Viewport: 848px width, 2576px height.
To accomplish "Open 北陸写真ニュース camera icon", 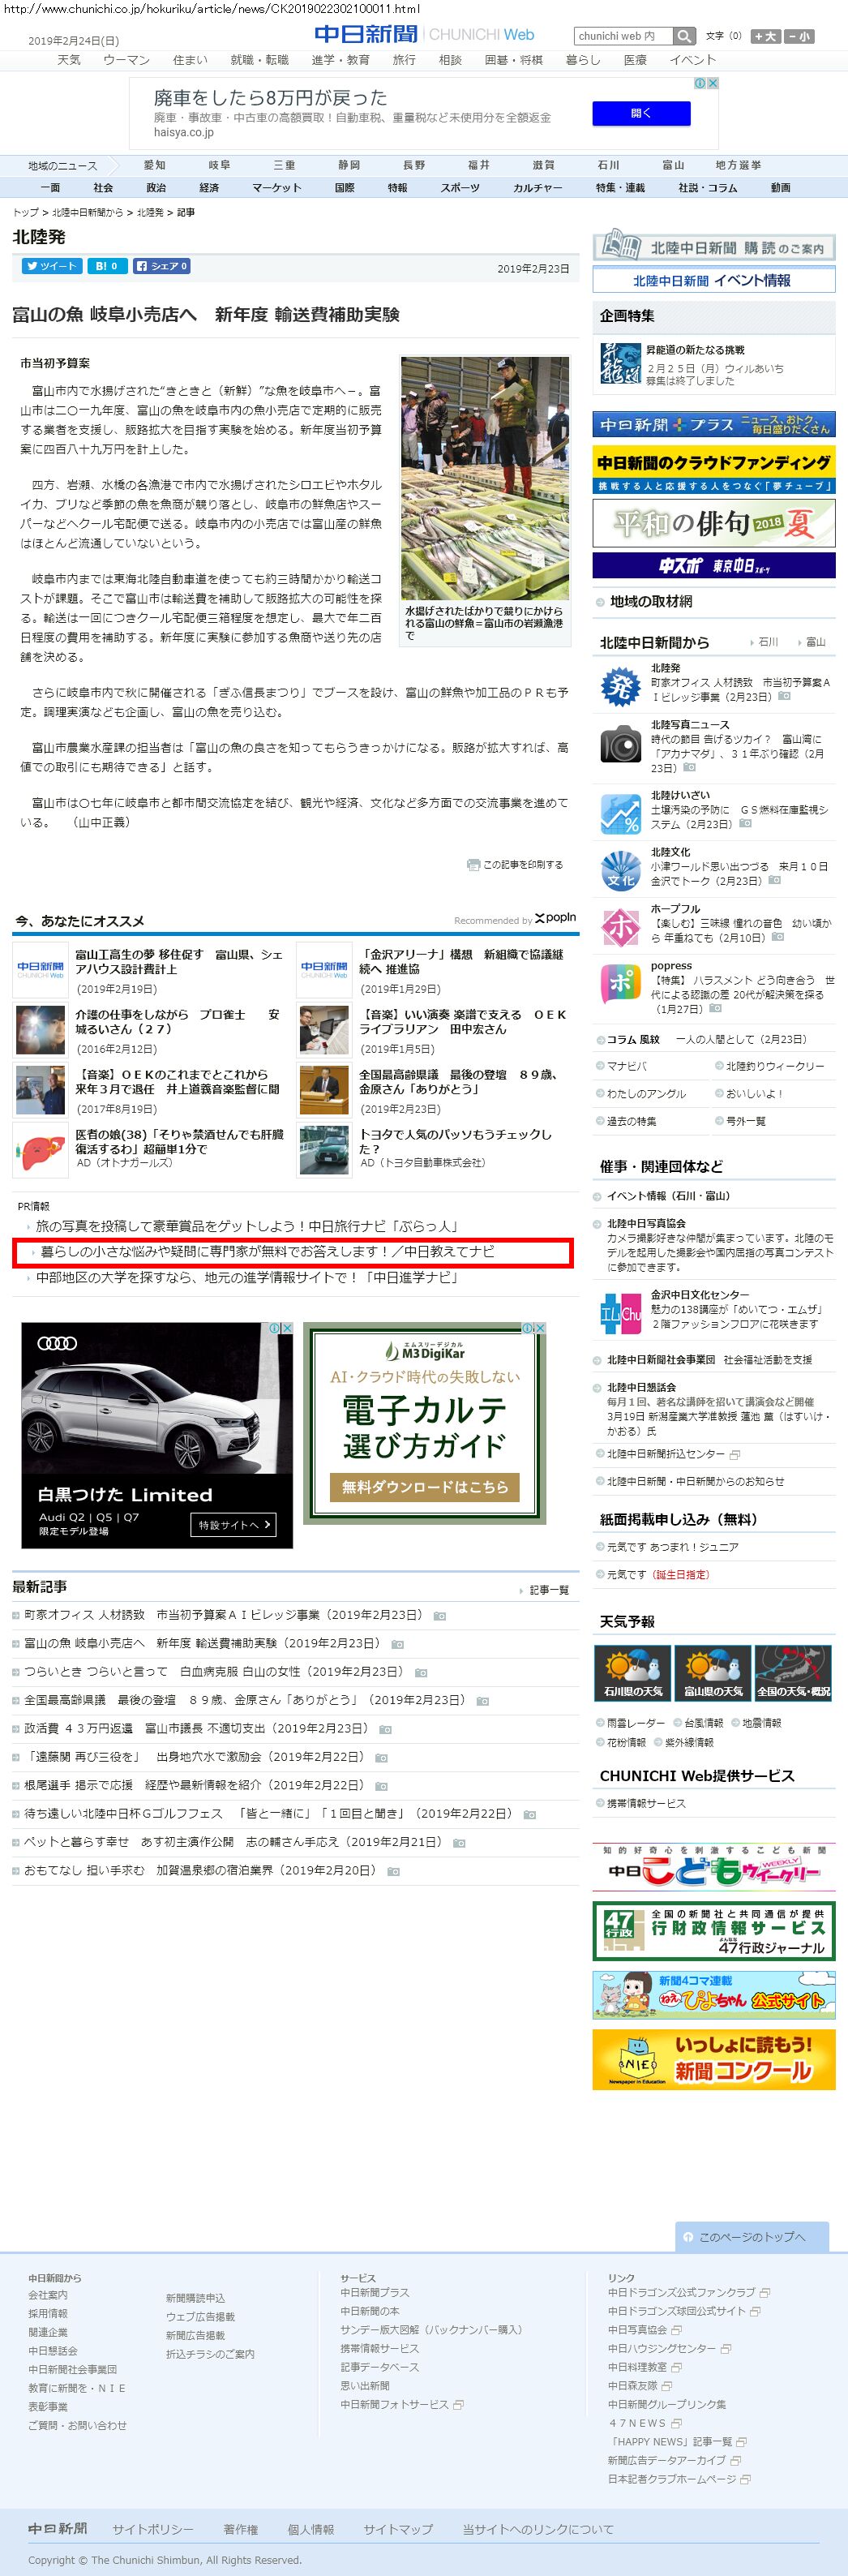I will 620,745.
